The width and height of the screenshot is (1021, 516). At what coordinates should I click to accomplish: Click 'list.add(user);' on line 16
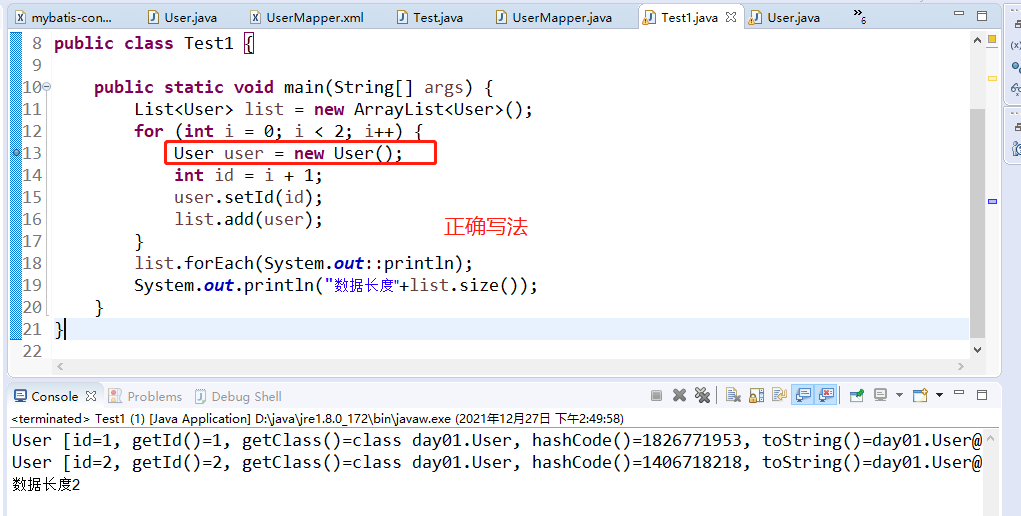[x=248, y=220]
